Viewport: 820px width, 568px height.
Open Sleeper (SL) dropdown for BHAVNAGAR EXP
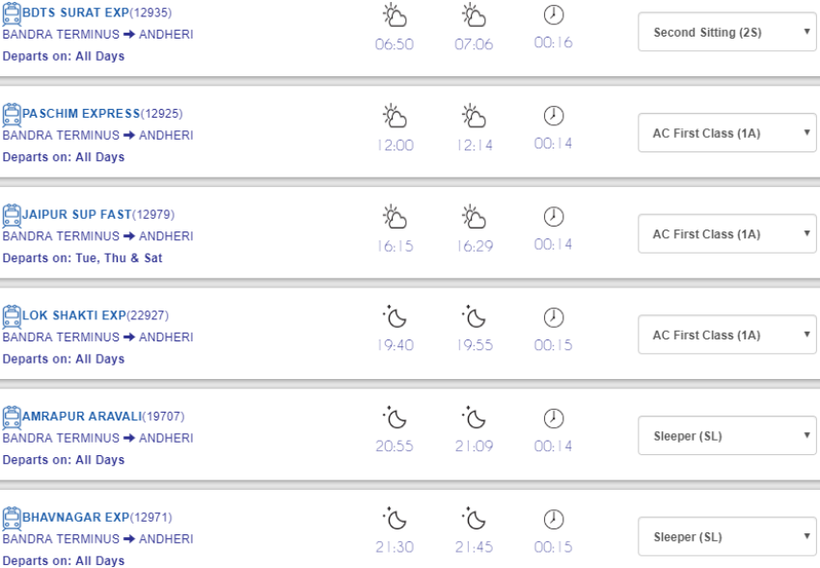click(x=727, y=537)
